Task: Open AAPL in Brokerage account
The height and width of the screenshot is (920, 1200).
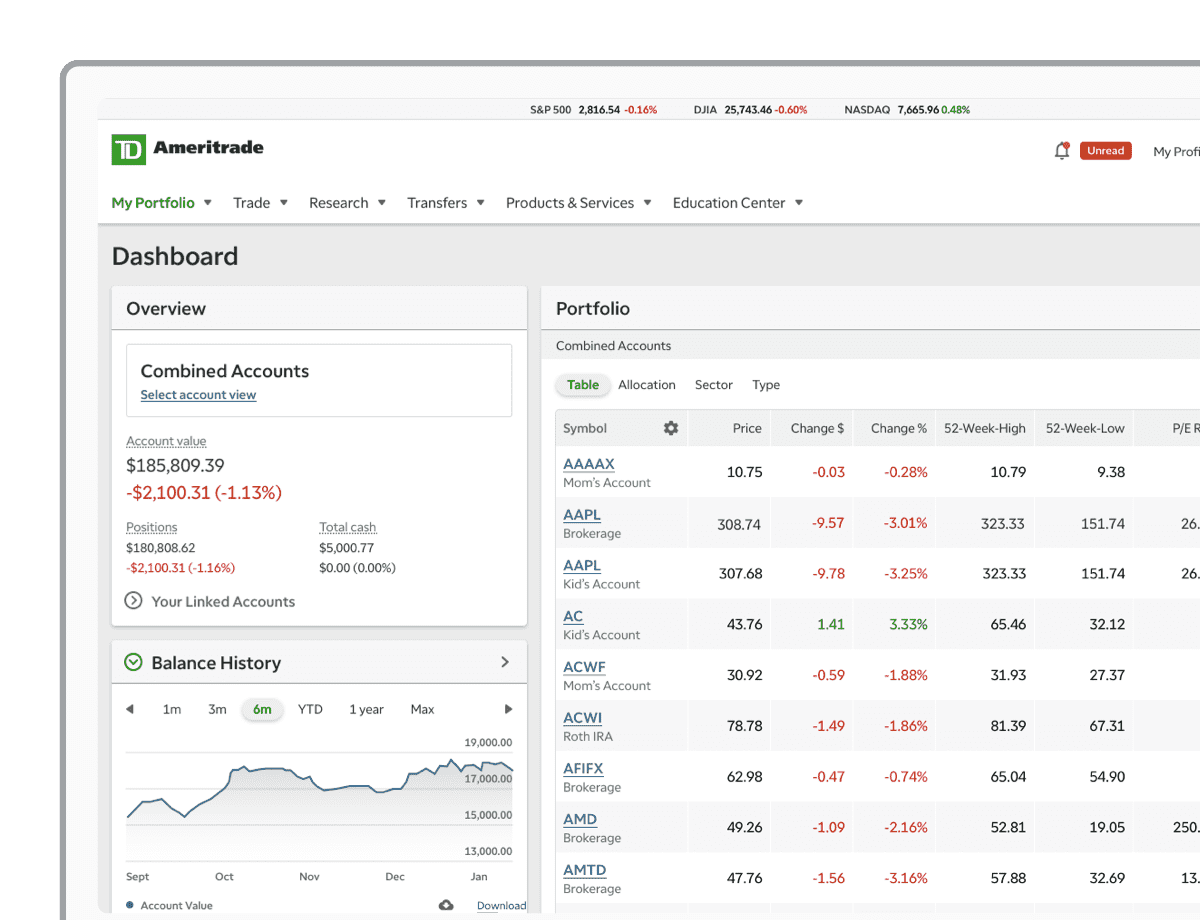Action: (x=582, y=515)
